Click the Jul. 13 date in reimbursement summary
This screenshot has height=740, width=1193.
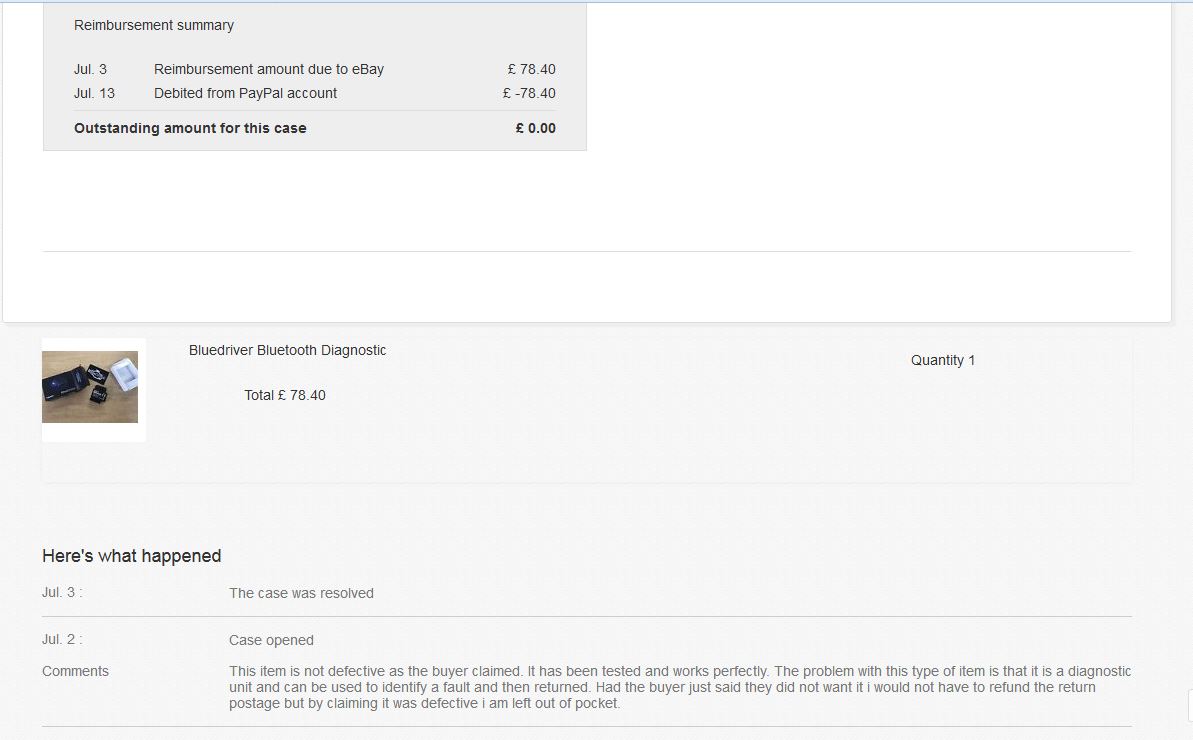94,93
